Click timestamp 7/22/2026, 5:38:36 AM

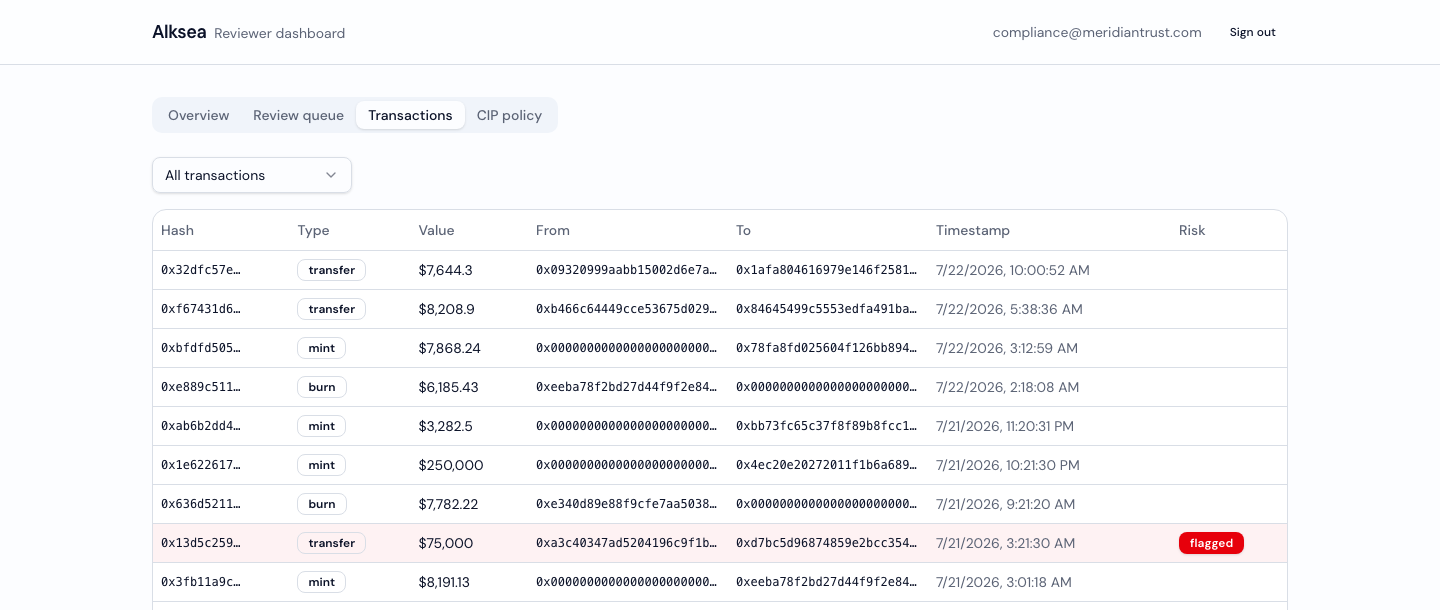click(x=1009, y=309)
